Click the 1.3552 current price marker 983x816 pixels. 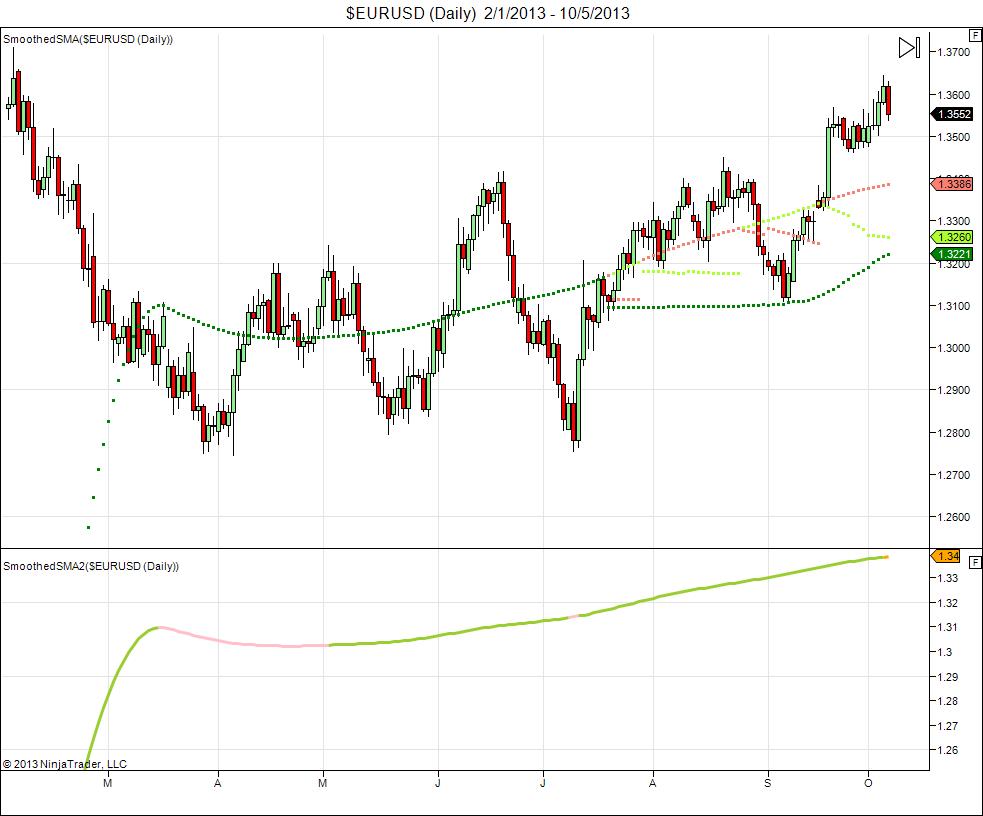point(953,114)
